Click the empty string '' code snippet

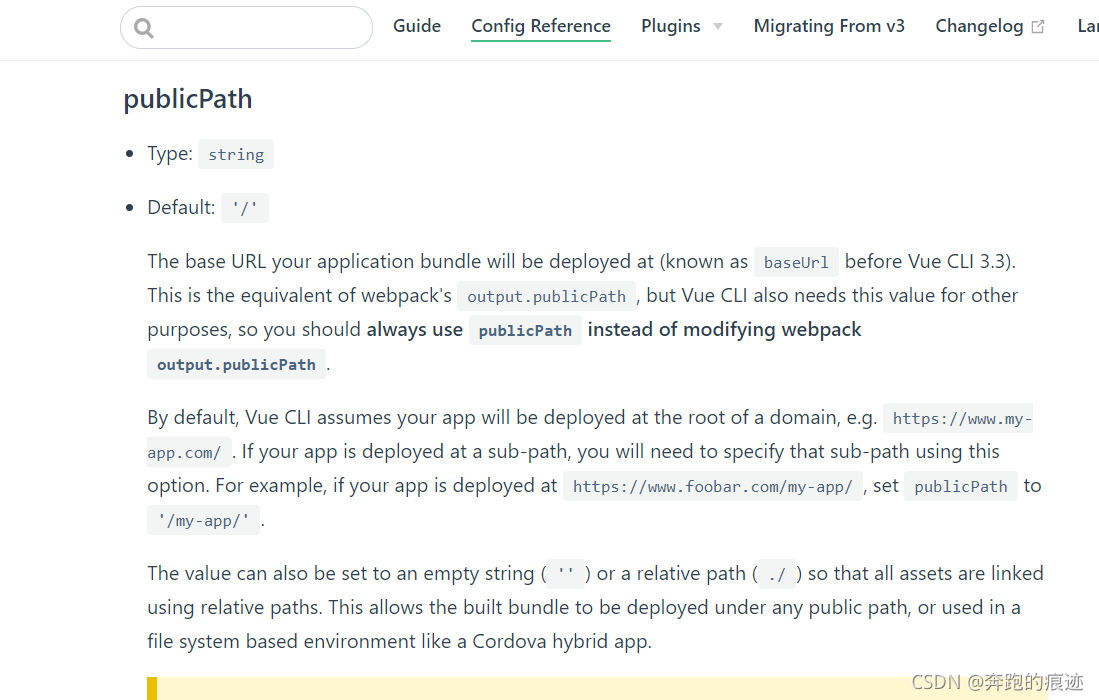(x=565, y=574)
